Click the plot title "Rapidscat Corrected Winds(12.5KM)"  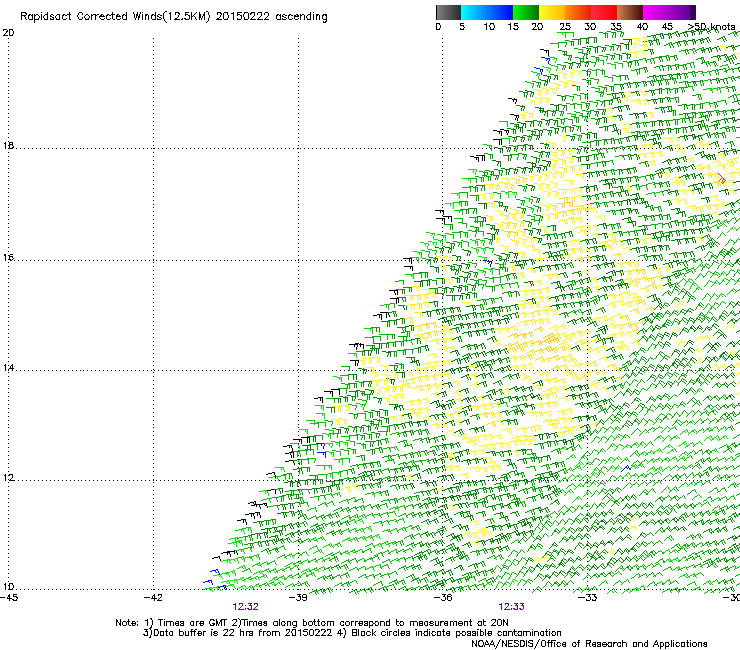[x=115, y=17]
